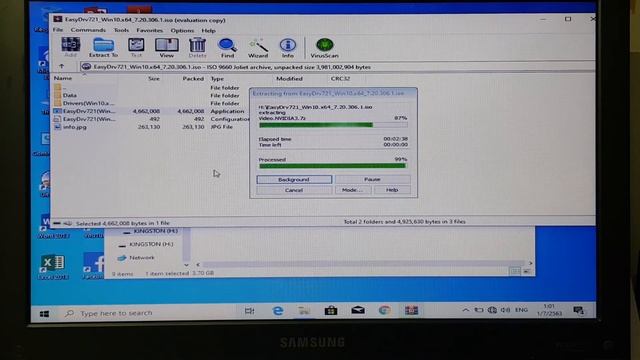The width and height of the screenshot is (640, 360).
Task: Open Microsoft Edge from the taskbar
Action: tap(278, 311)
